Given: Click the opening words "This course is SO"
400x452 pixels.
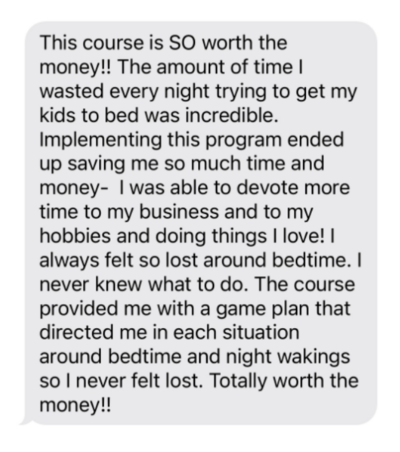Looking at the screenshot, I should coord(118,43).
